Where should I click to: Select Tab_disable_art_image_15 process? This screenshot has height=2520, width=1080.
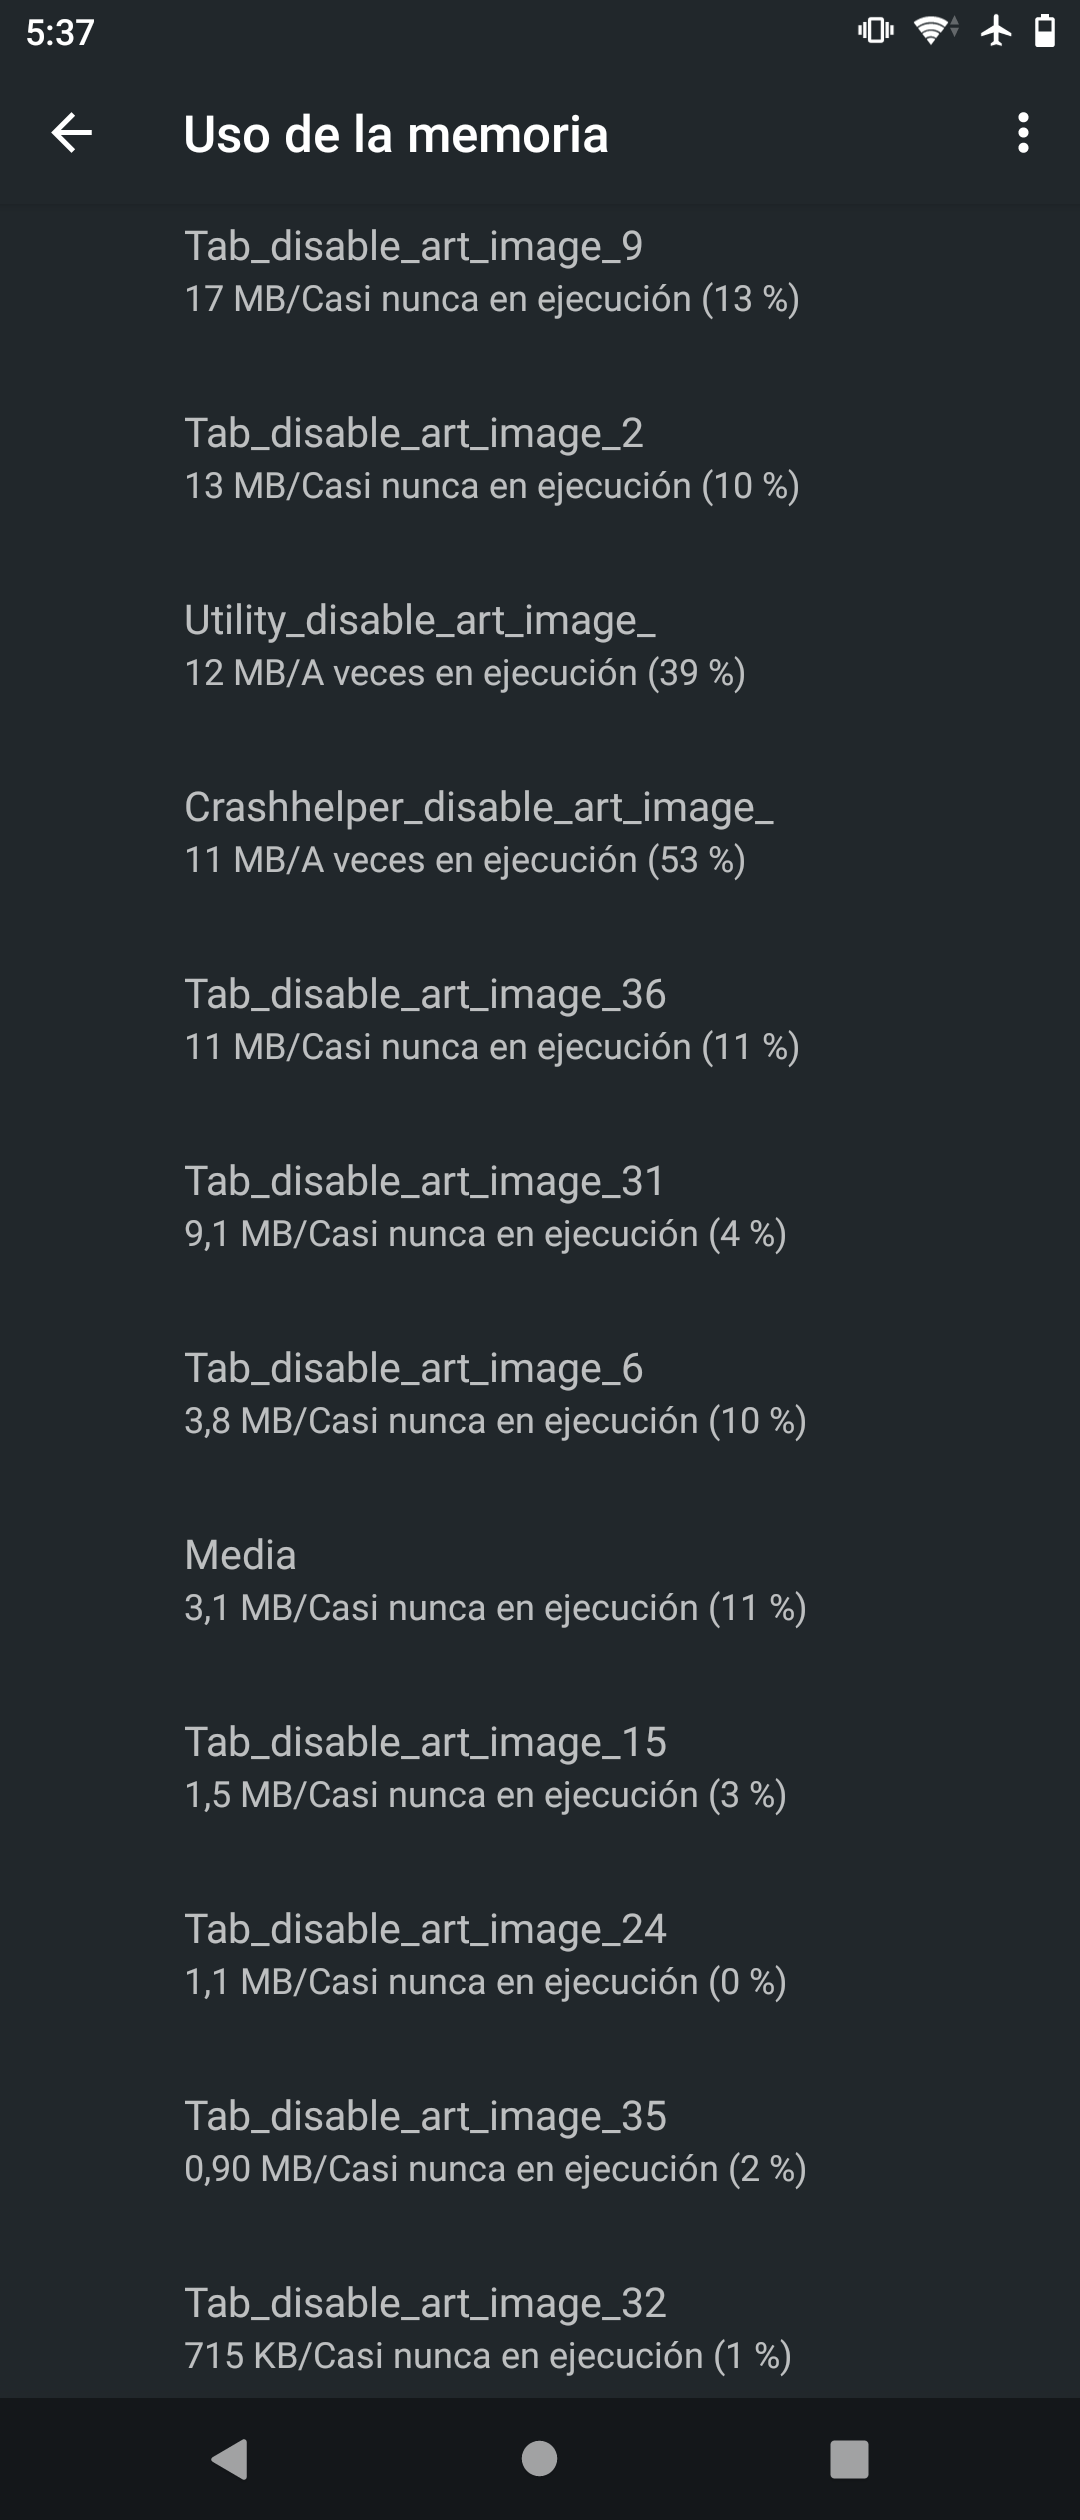point(540,1768)
